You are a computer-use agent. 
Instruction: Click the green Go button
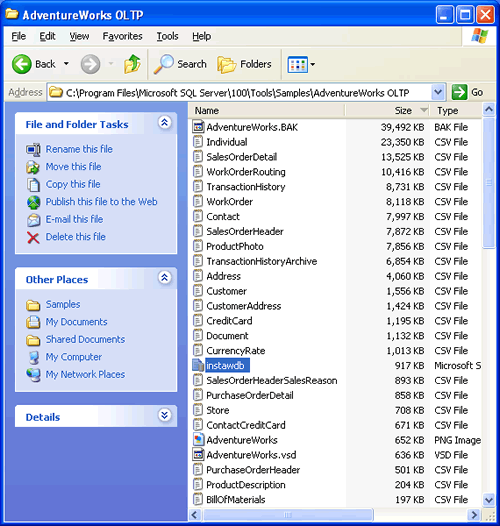pyautogui.click(x=467, y=92)
